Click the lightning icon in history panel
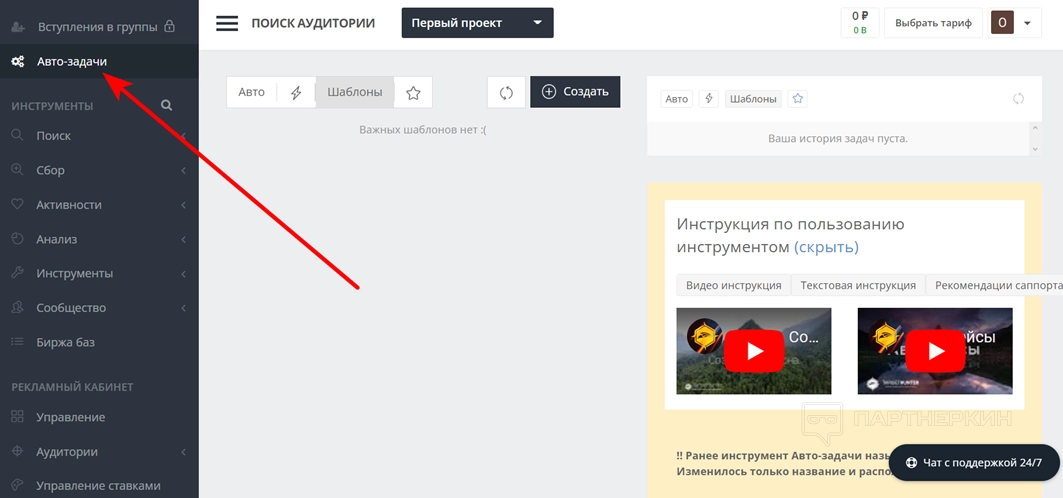 708,99
